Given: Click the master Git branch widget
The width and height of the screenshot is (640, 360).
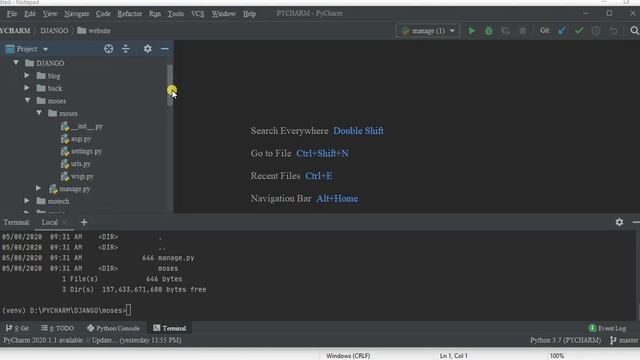Looking at the screenshot, I should (624, 340).
